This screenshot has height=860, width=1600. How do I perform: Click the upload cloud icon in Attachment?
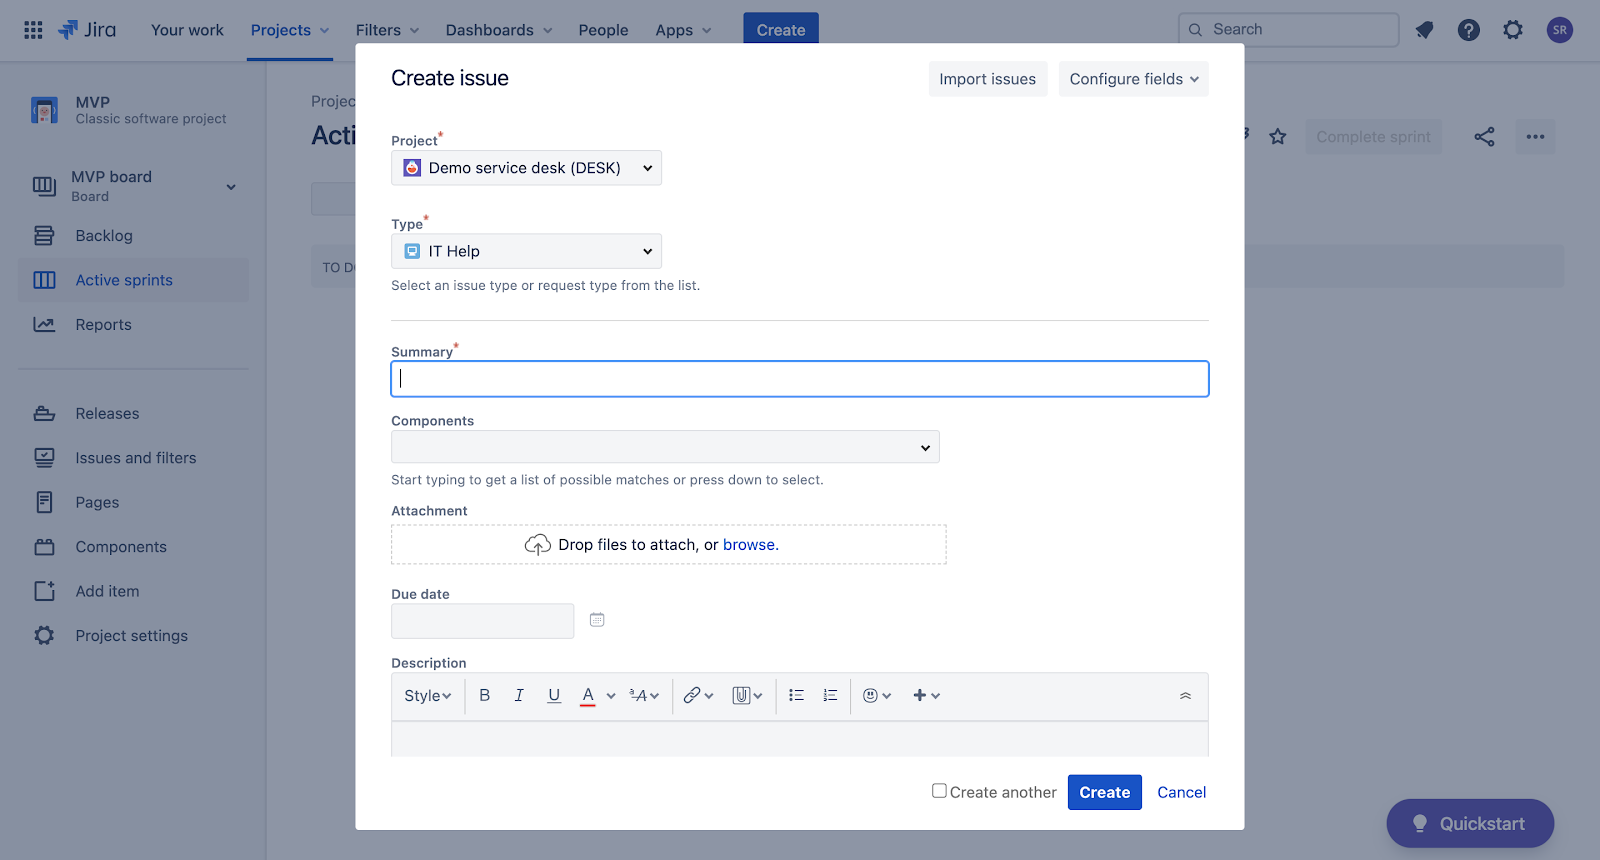point(538,545)
